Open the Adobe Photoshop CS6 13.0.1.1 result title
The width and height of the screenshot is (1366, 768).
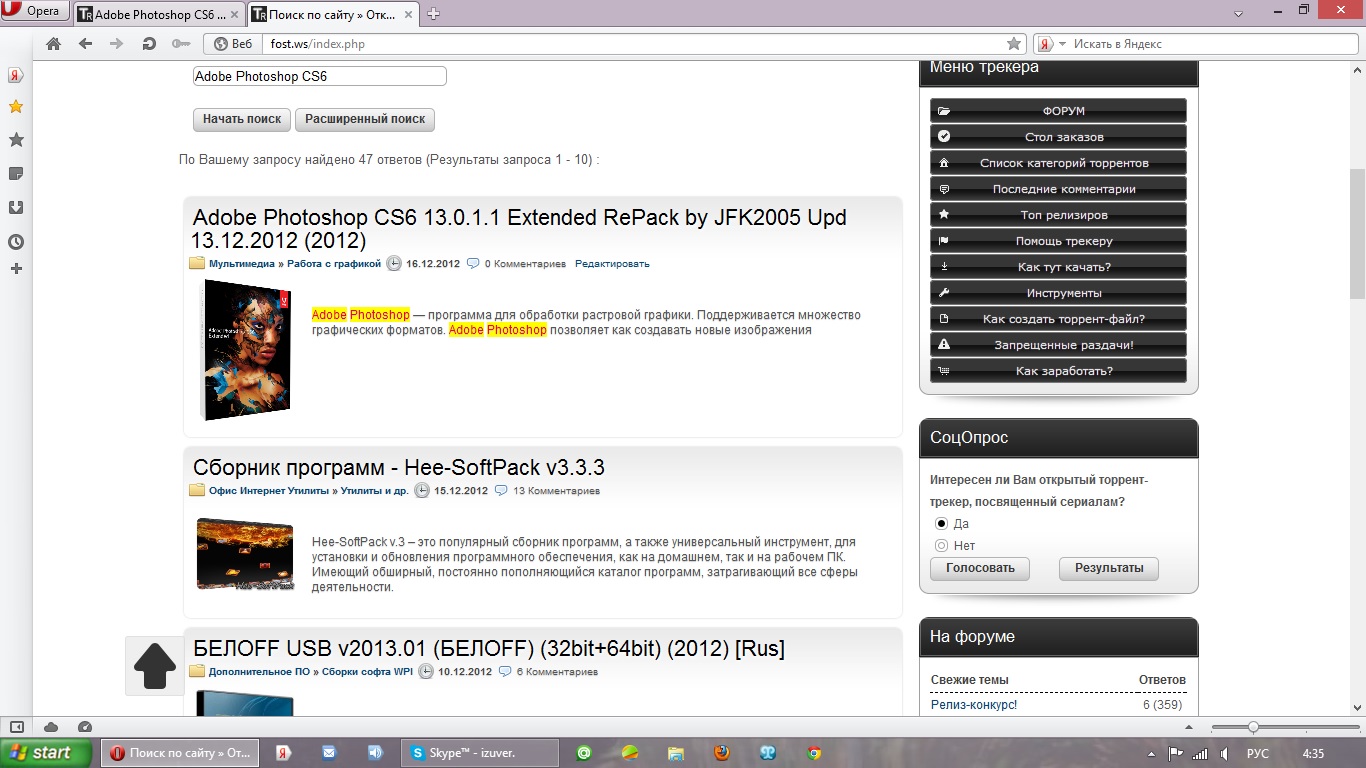click(519, 229)
